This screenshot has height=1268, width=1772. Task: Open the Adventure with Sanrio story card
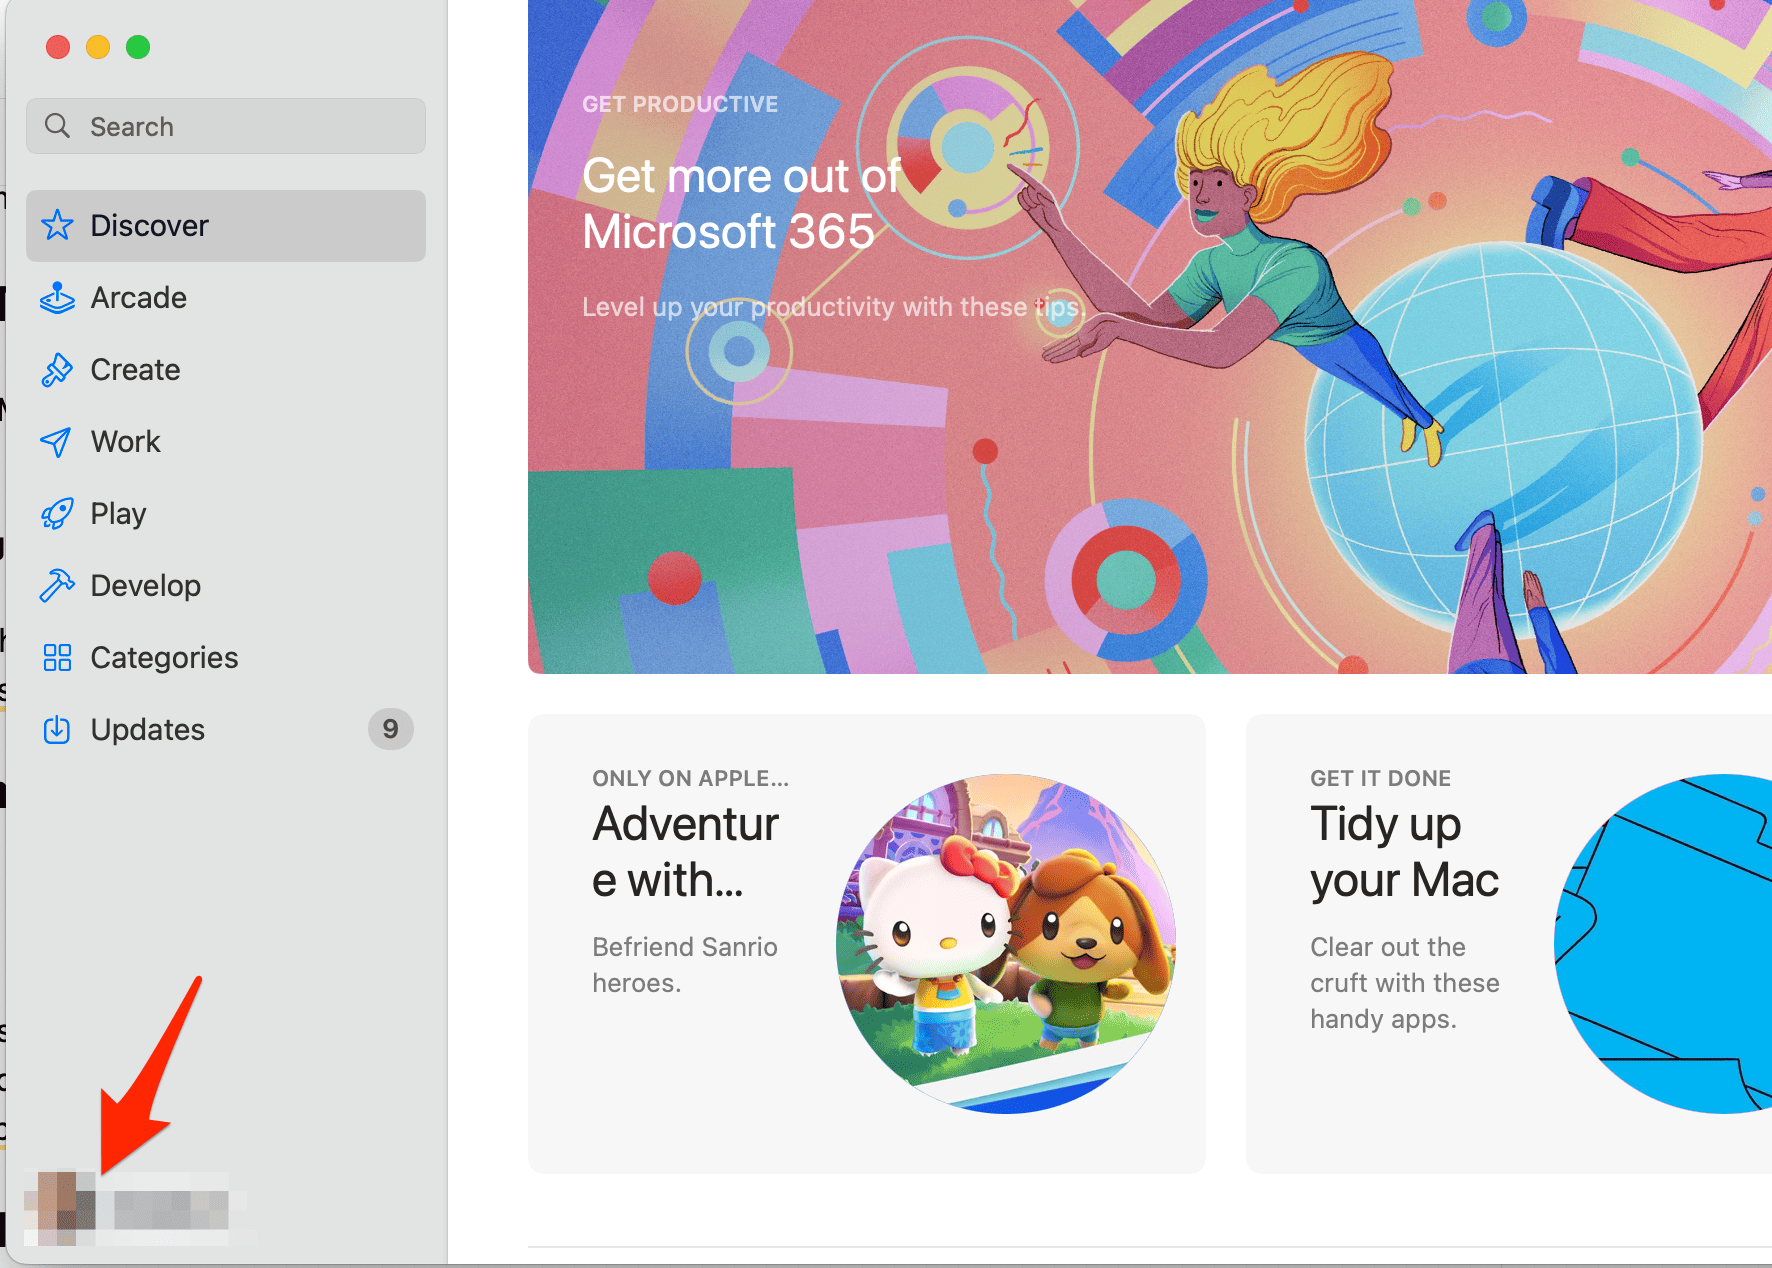[686, 852]
